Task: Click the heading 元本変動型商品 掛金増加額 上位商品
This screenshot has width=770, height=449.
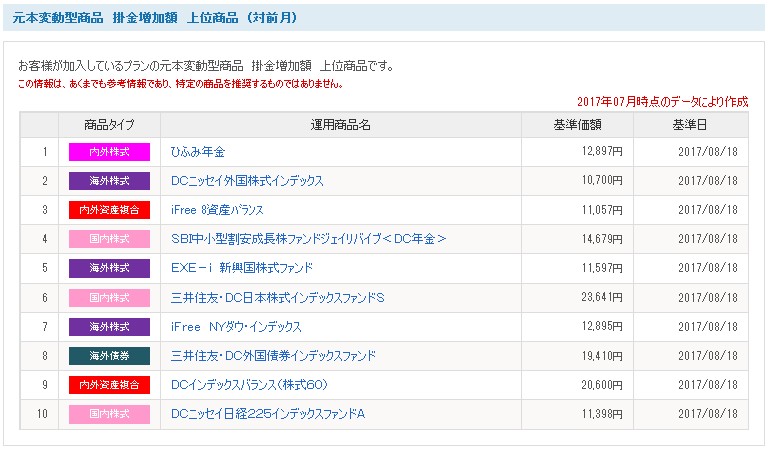Action: (155, 18)
